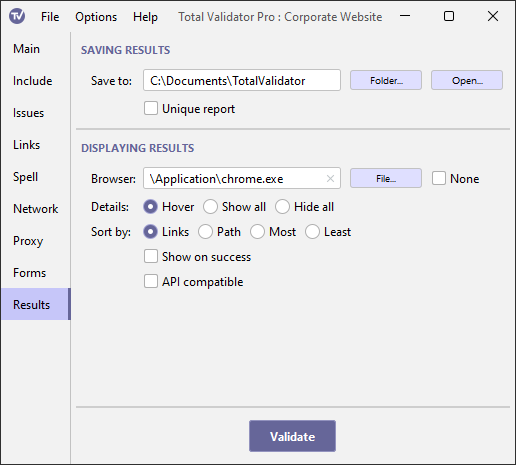Clear the Browser path with the X icon

coord(330,179)
